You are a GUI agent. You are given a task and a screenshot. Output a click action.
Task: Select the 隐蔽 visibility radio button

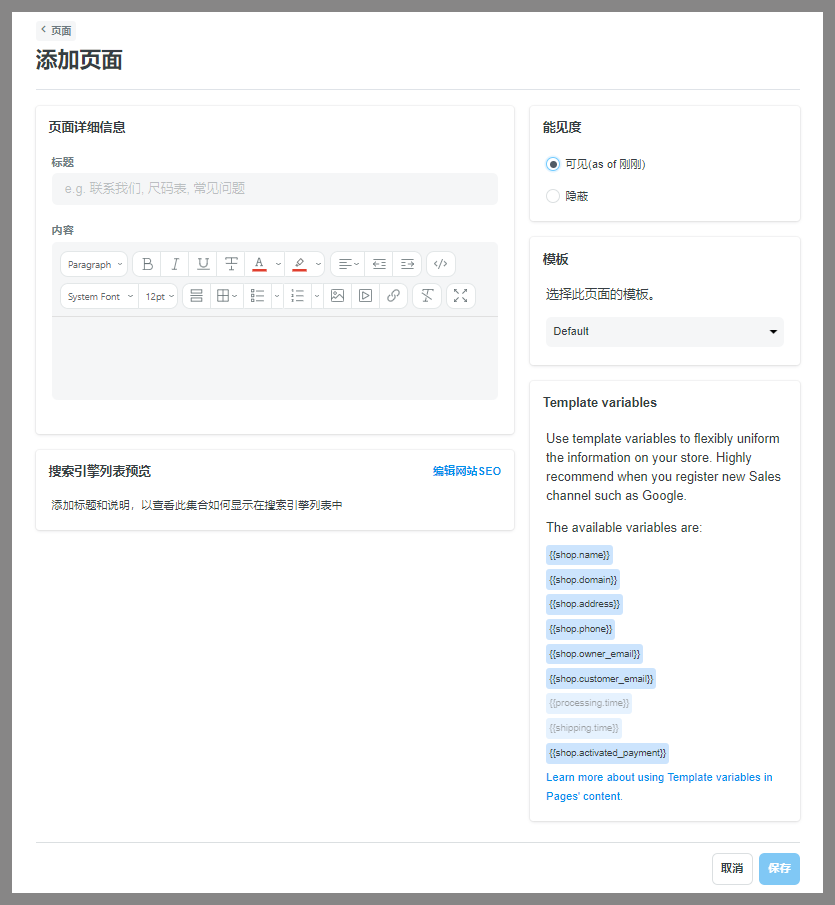tap(553, 196)
